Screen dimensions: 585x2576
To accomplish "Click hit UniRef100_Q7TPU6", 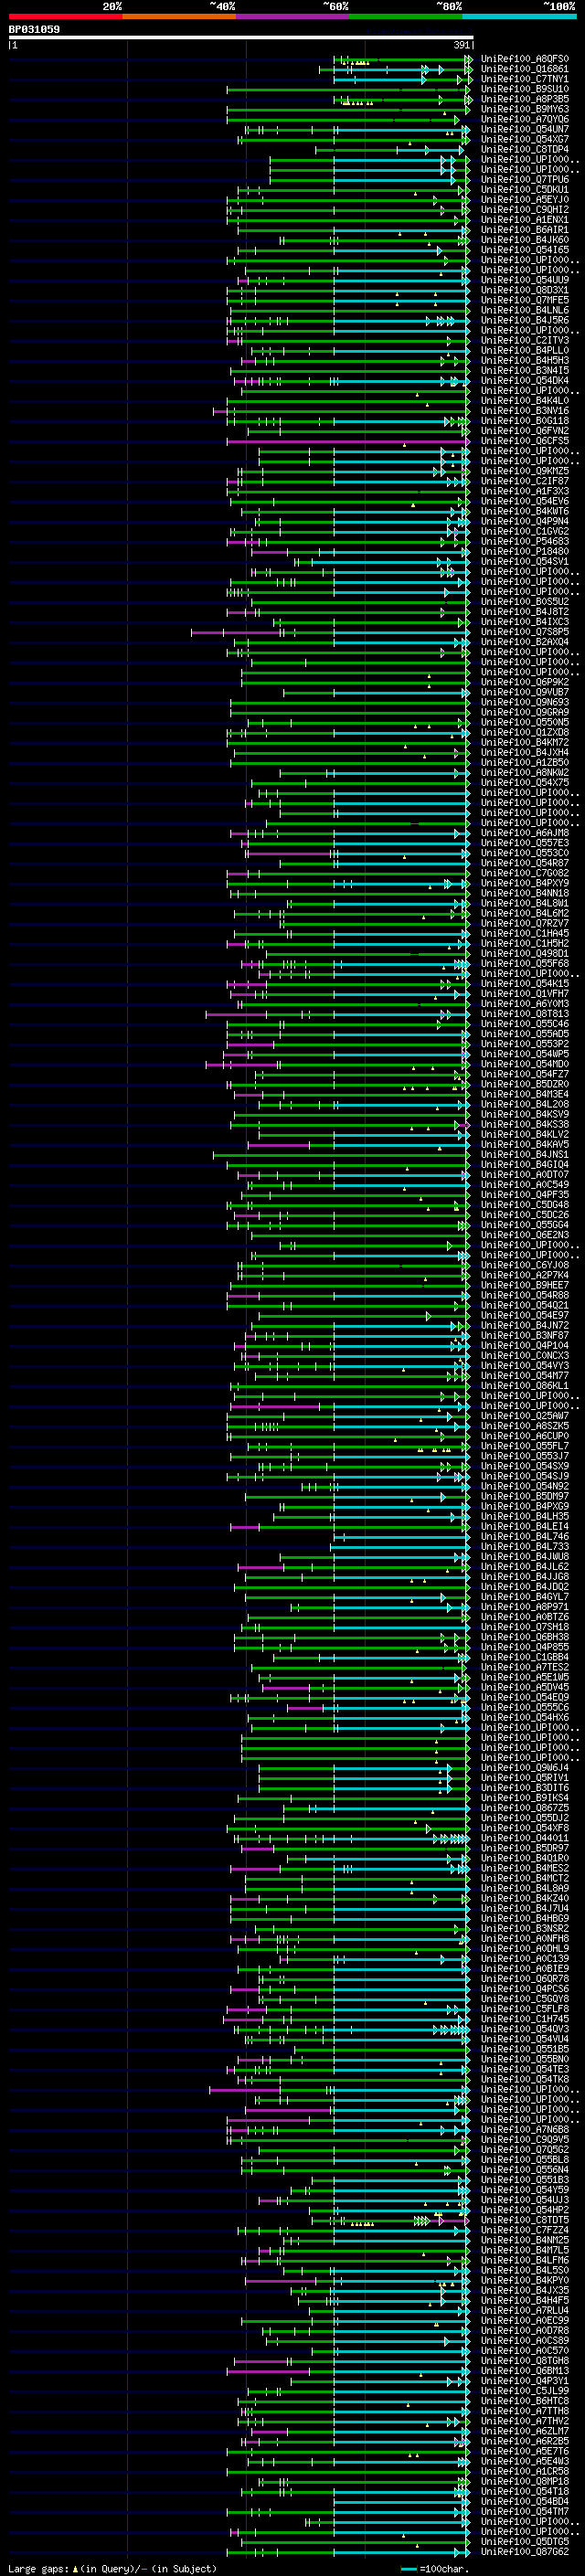I will point(525,180).
